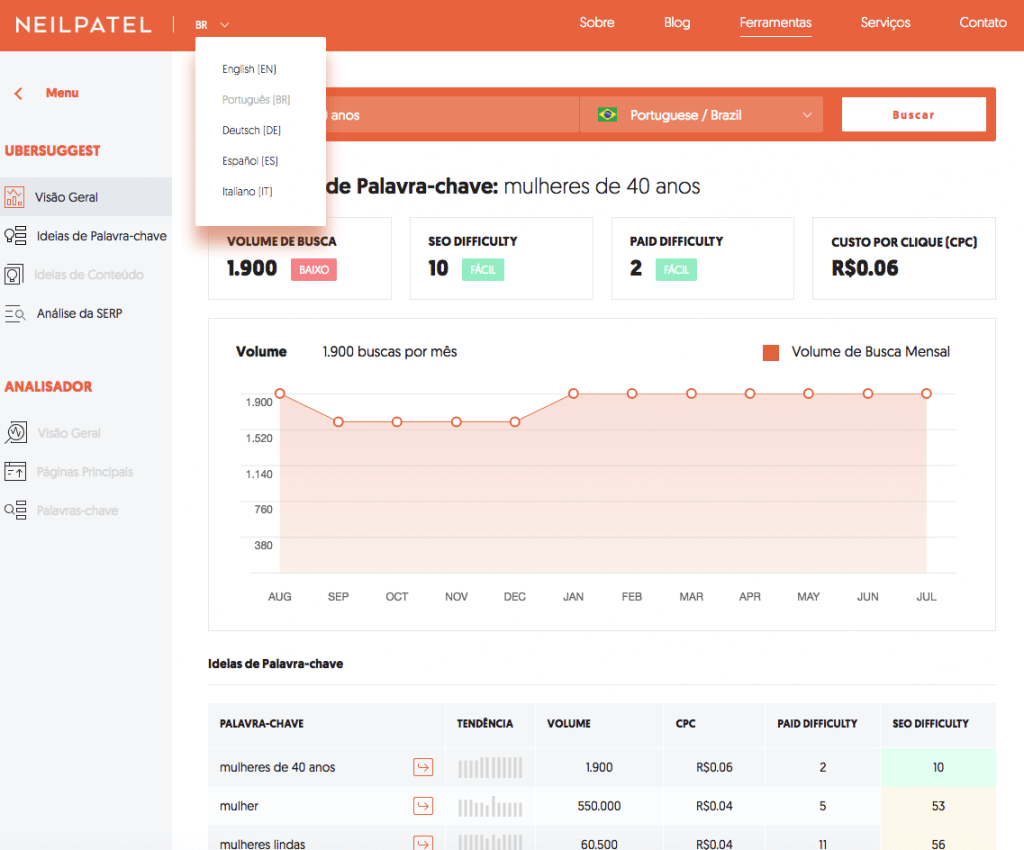Click the arrow icon in the mulheres lindas row
Viewport: 1024px width, 850px height.
coord(423,843)
